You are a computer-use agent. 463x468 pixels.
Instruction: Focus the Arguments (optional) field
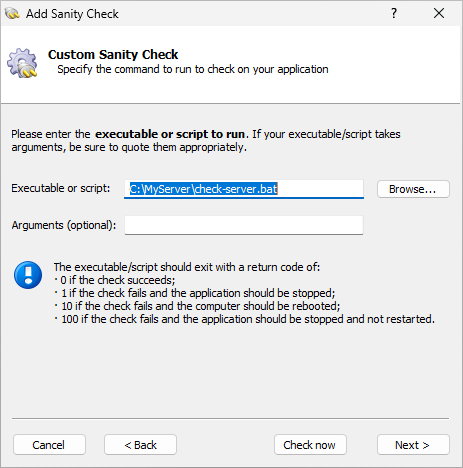(x=244, y=225)
